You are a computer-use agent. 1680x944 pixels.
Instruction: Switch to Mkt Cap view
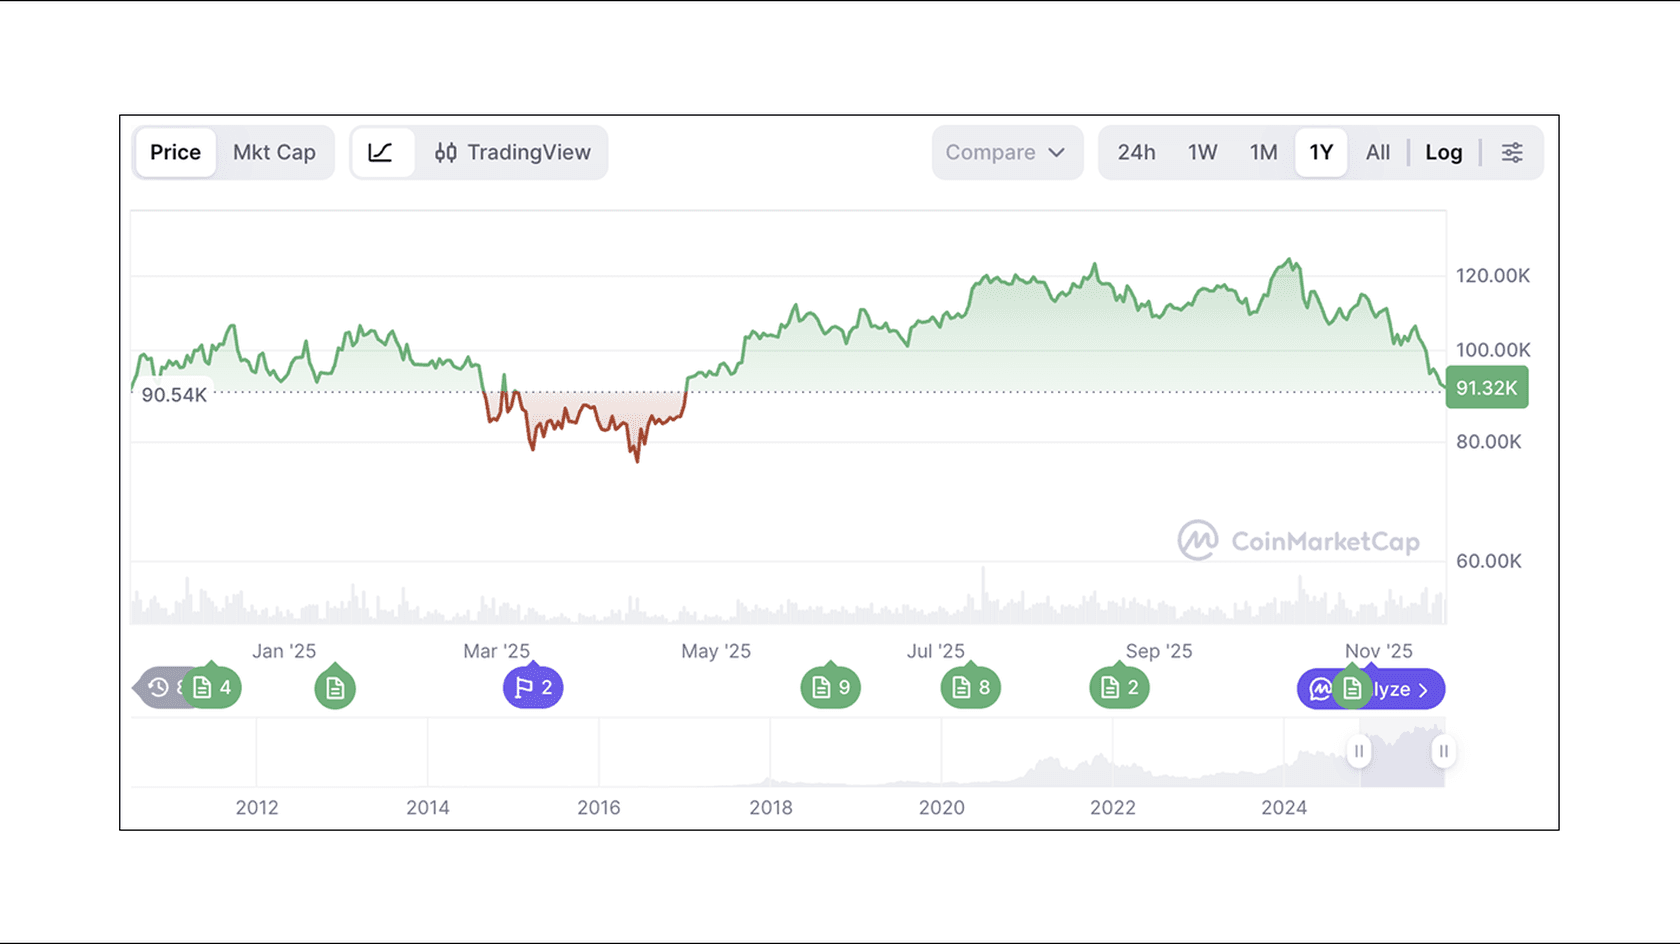click(x=275, y=152)
